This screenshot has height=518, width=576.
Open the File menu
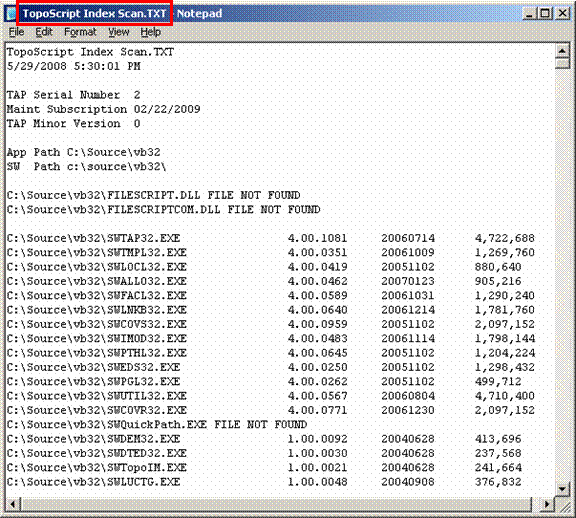click(17, 32)
